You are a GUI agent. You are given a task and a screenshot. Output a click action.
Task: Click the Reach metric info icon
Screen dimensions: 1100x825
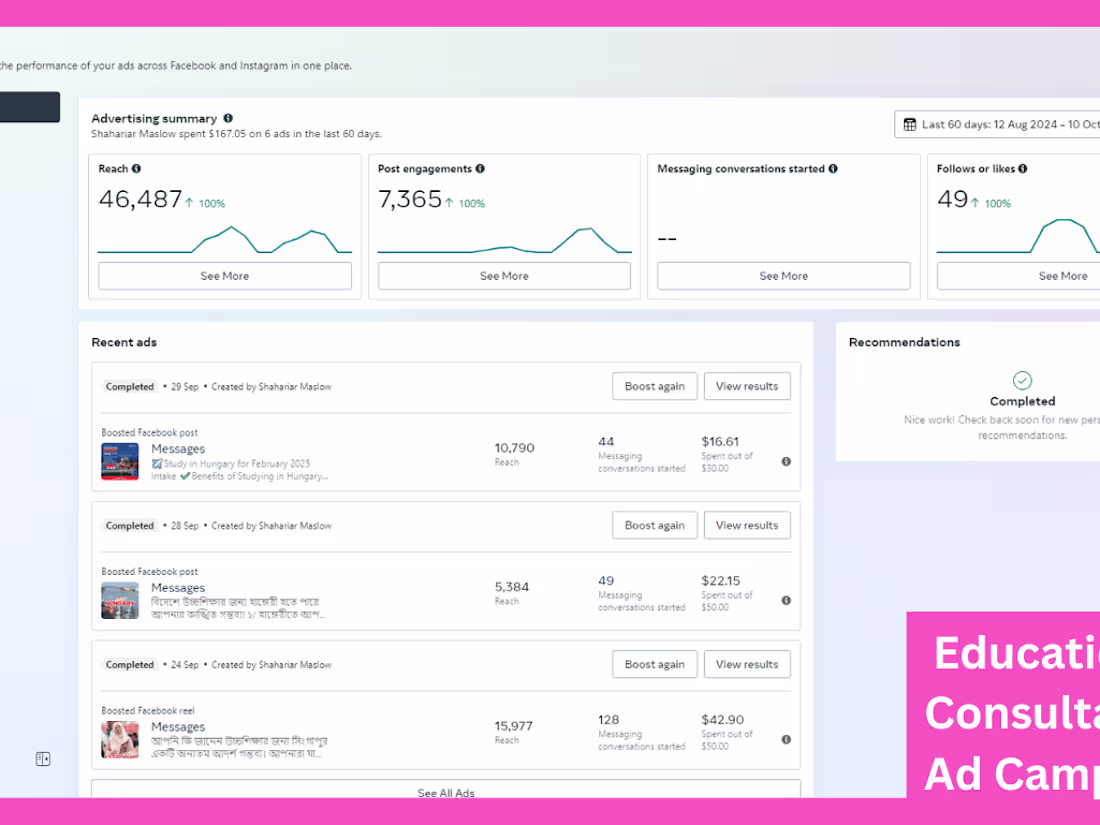pos(138,168)
